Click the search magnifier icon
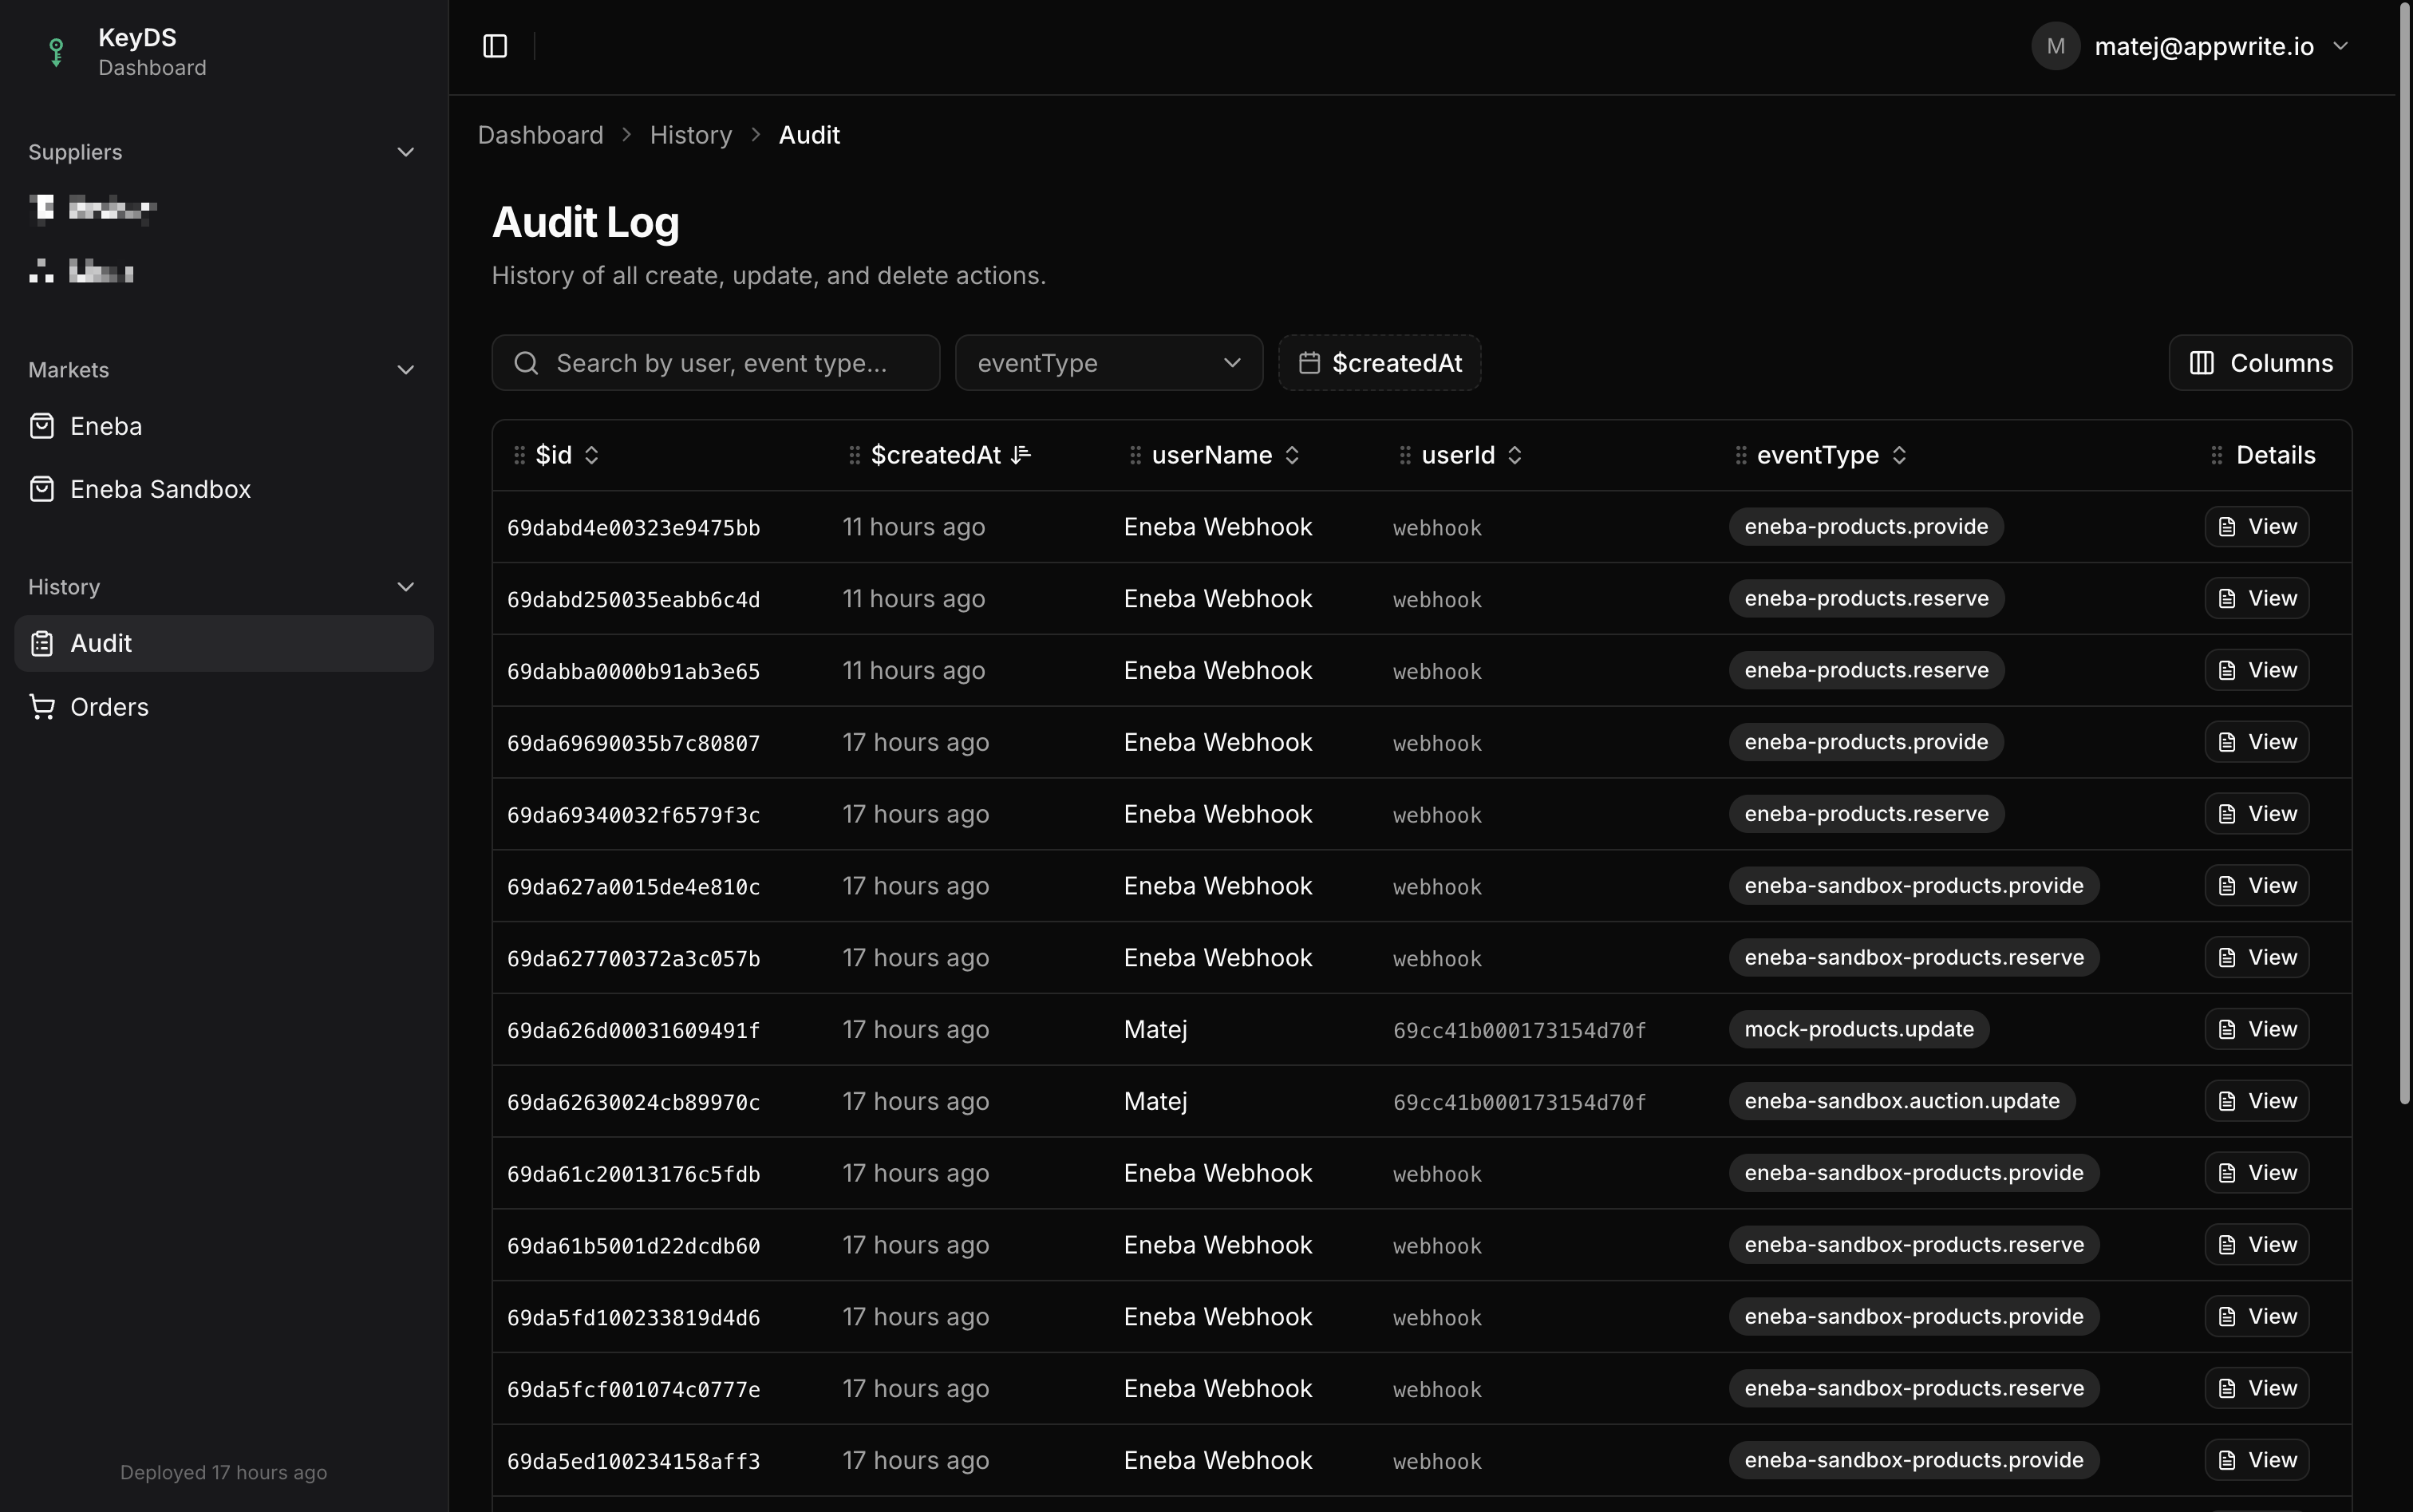This screenshot has height=1512, width=2413. [x=526, y=362]
